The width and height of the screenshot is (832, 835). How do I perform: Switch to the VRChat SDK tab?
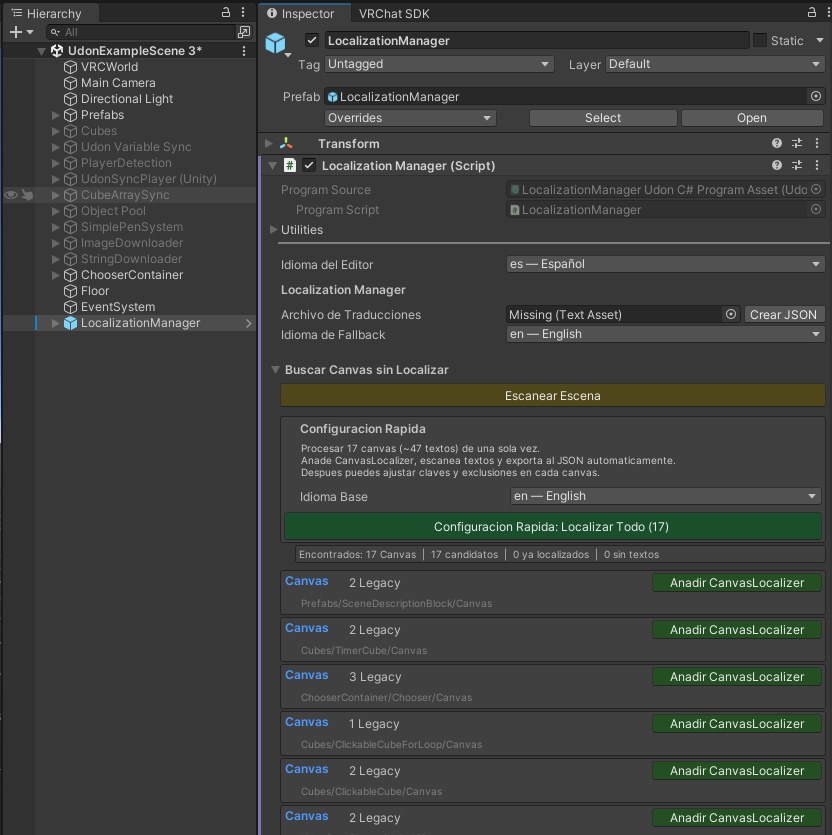pyautogui.click(x=393, y=13)
